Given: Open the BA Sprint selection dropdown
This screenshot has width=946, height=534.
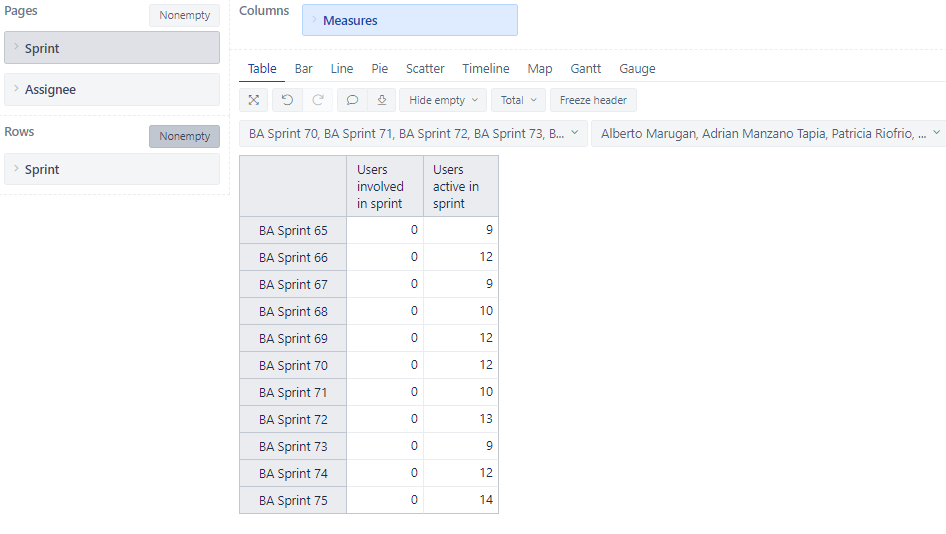Looking at the screenshot, I should pyautogui.click(x=413, y=134).
